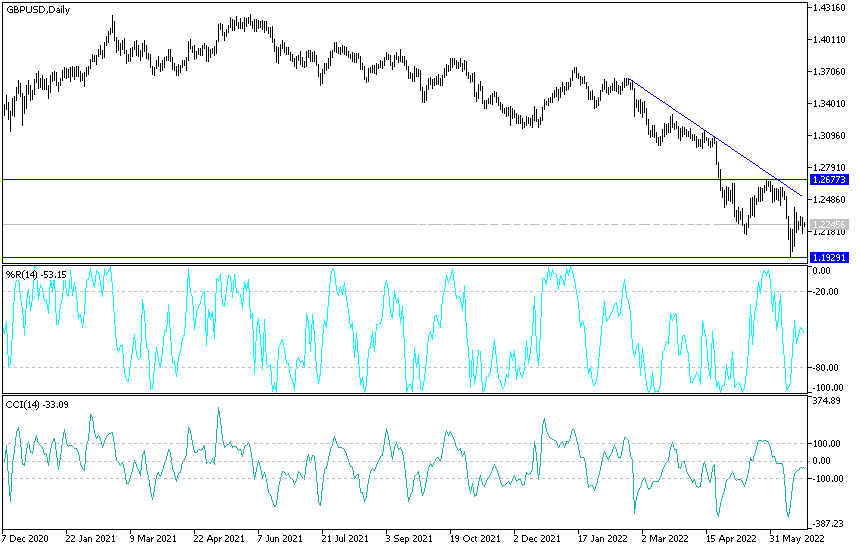Click the 1.24860 price scale value
This screenshot has width=860, height=550.
coord(829,200)
